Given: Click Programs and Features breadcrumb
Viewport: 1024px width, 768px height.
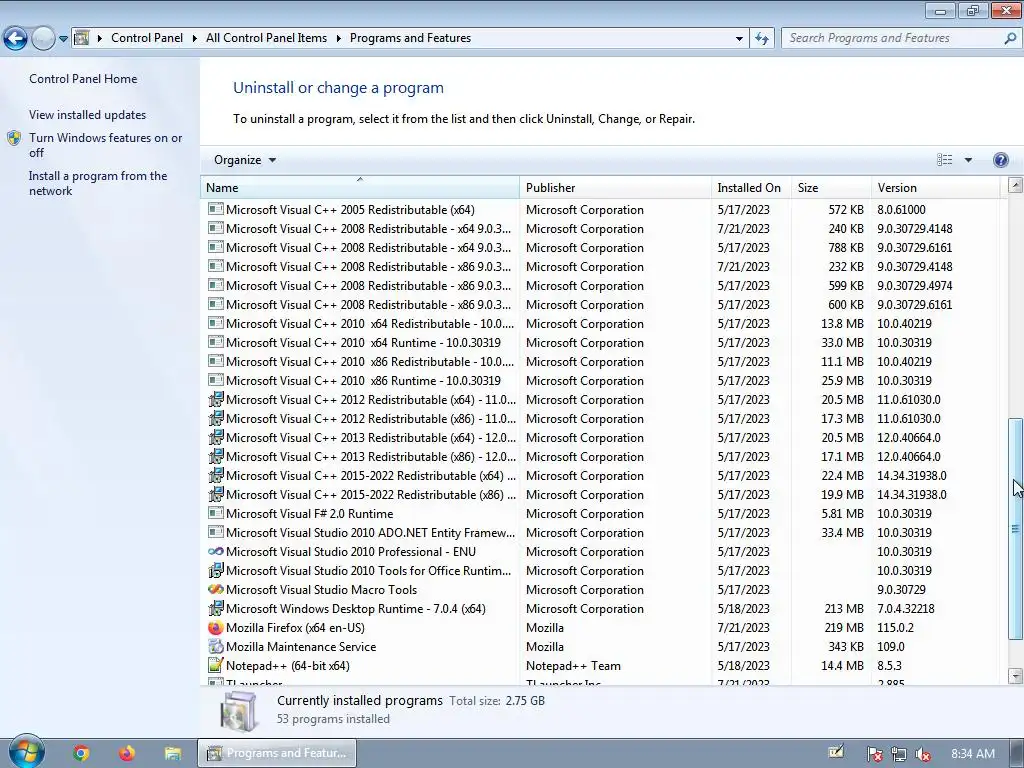Looking at the screenshot, I should [x=410, y=38].
